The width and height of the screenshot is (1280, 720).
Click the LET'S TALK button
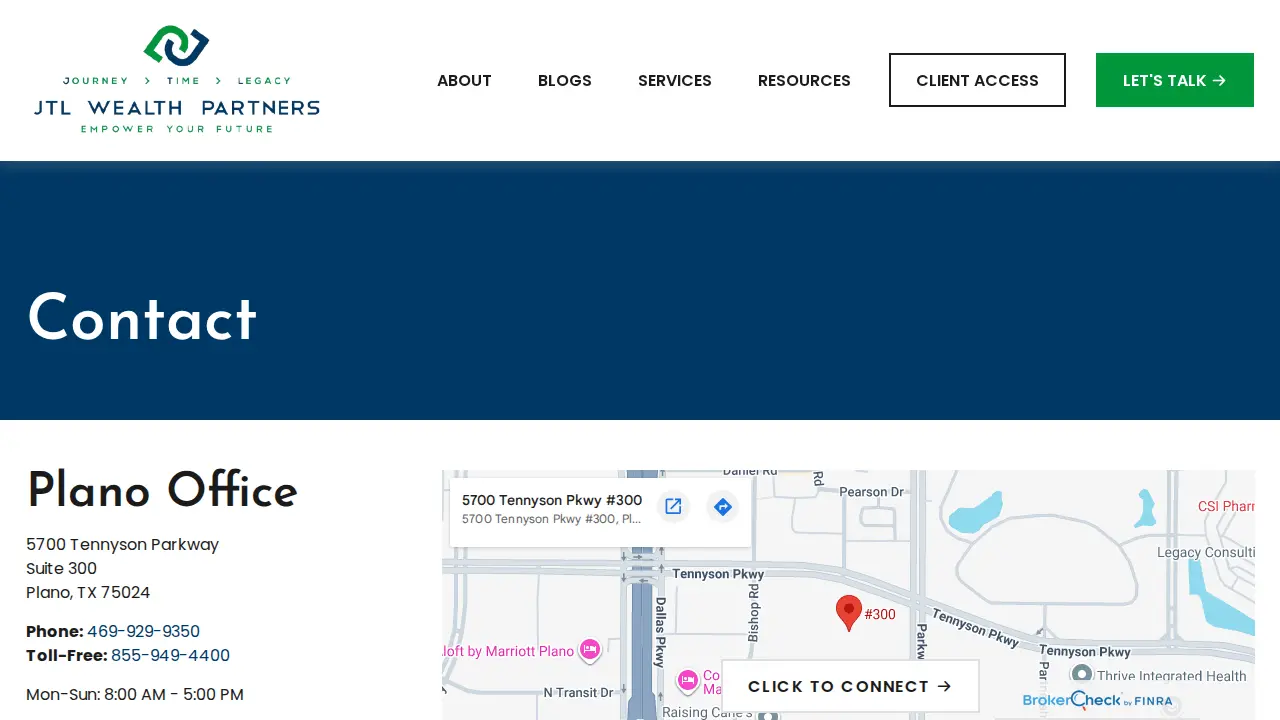(1175, 80)
